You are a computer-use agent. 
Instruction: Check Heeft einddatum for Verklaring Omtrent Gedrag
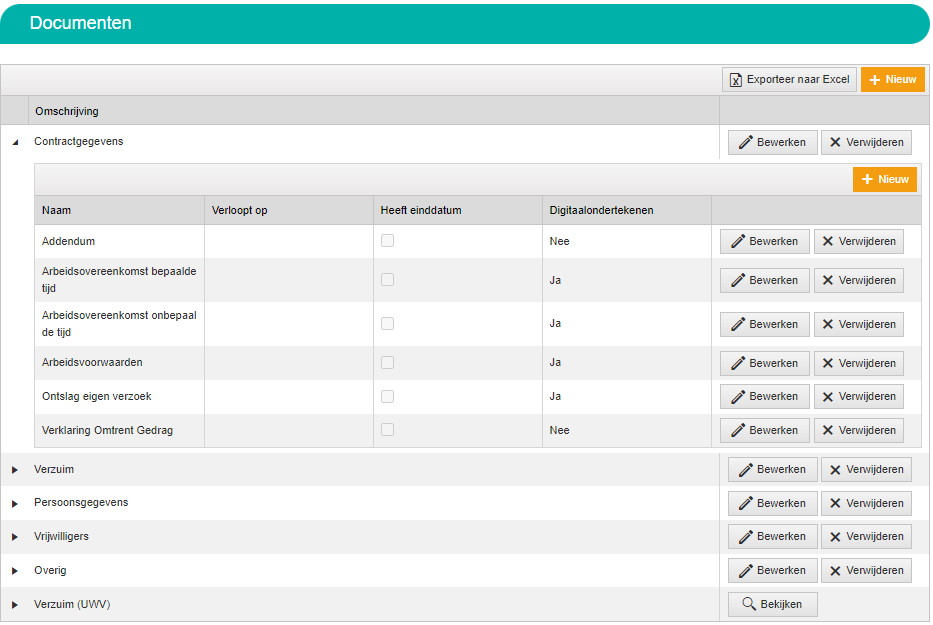pyautogui.click(x=387, y=430)
